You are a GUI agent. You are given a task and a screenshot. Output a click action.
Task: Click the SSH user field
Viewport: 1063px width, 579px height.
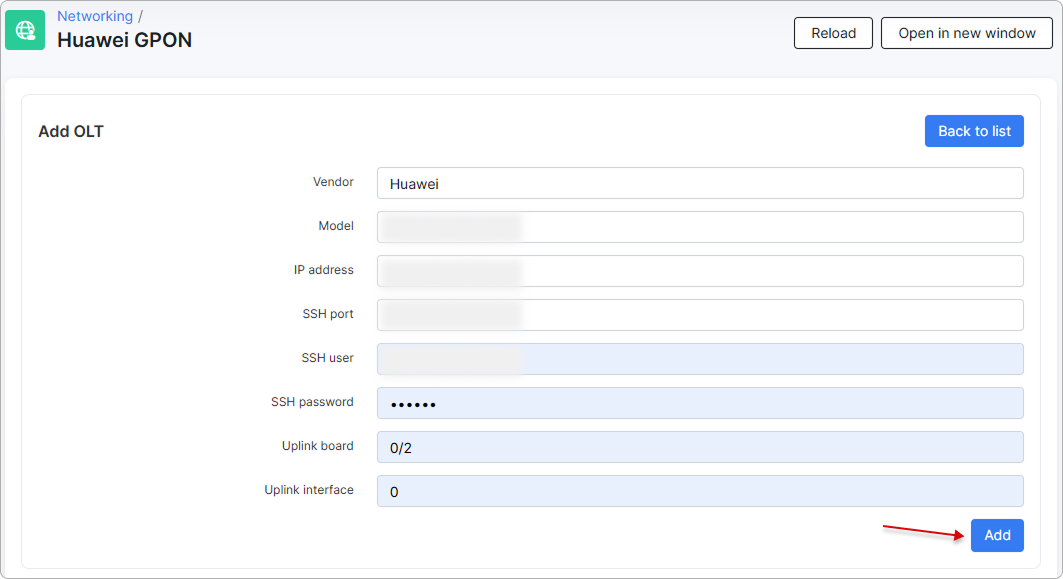tap(700, 358)
